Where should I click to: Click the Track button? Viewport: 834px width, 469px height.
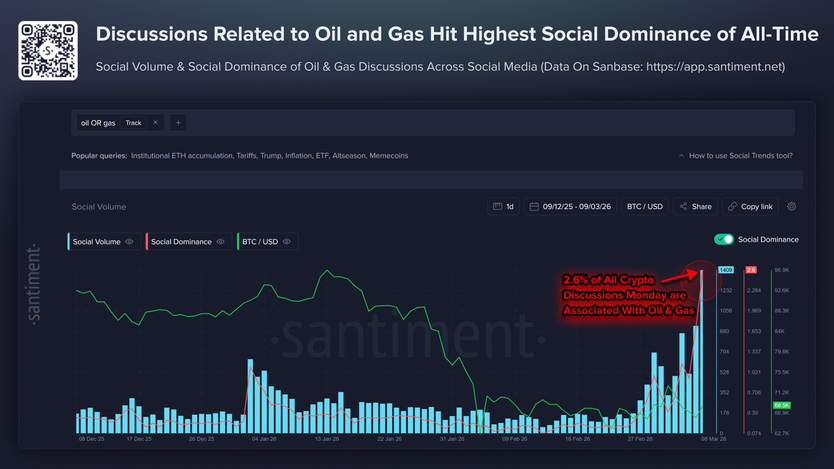click(133, 123)
